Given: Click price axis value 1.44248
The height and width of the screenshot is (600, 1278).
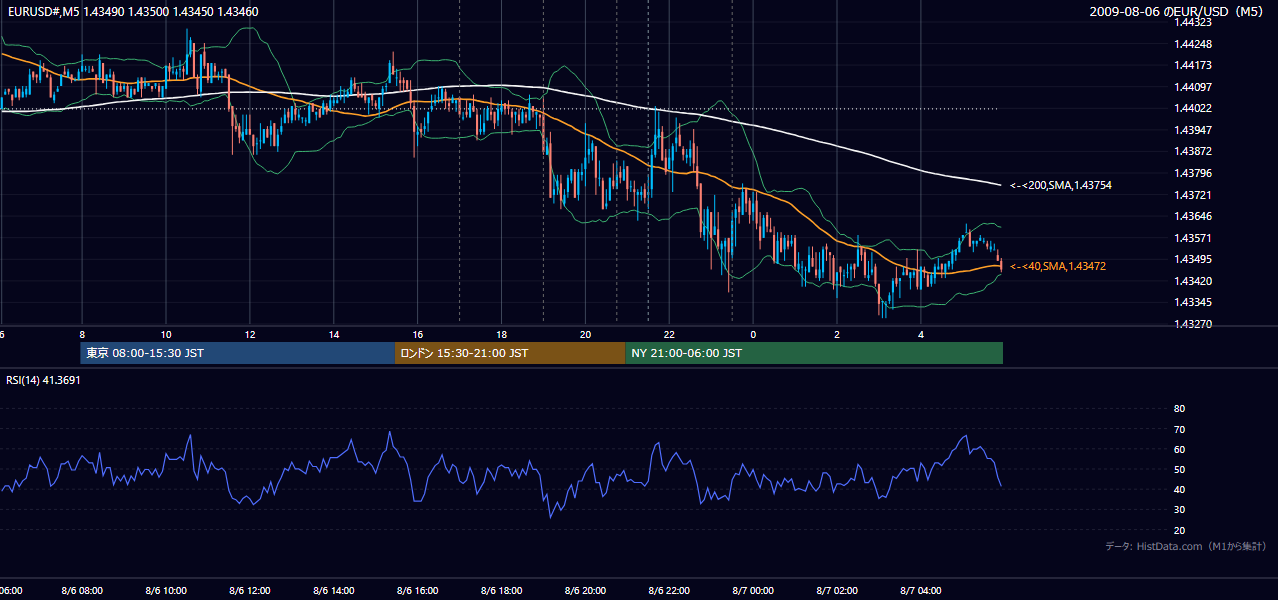Looking at the screenshot, I should tap(1194, 44).
